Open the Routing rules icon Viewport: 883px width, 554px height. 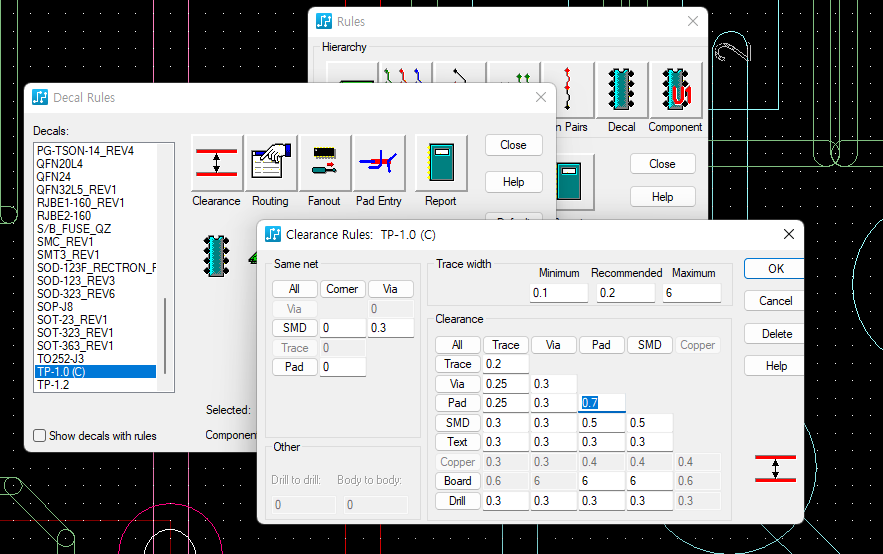[x=271, y=162]
